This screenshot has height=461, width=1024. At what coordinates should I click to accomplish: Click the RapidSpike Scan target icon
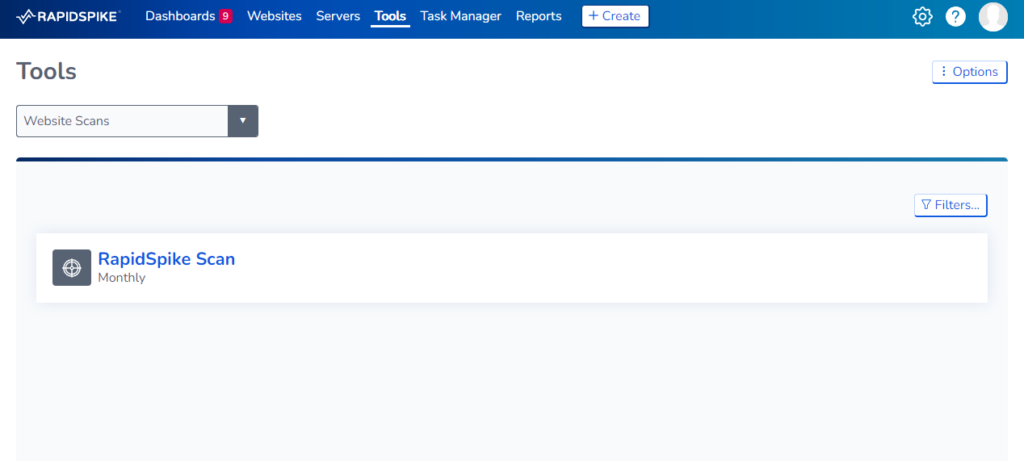tap(72, 268)
